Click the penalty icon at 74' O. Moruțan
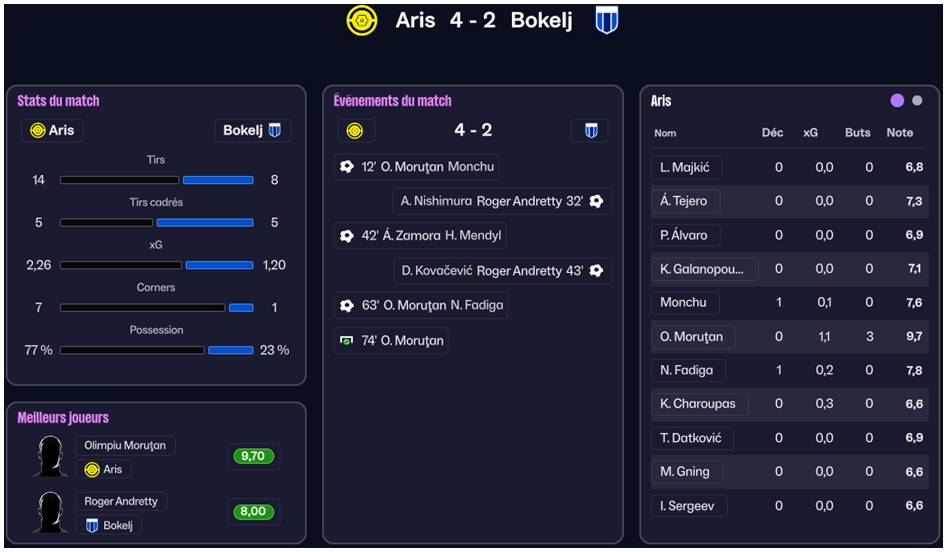Image resolution: width=947 pixels, height=552 pixels. (347, 341)
